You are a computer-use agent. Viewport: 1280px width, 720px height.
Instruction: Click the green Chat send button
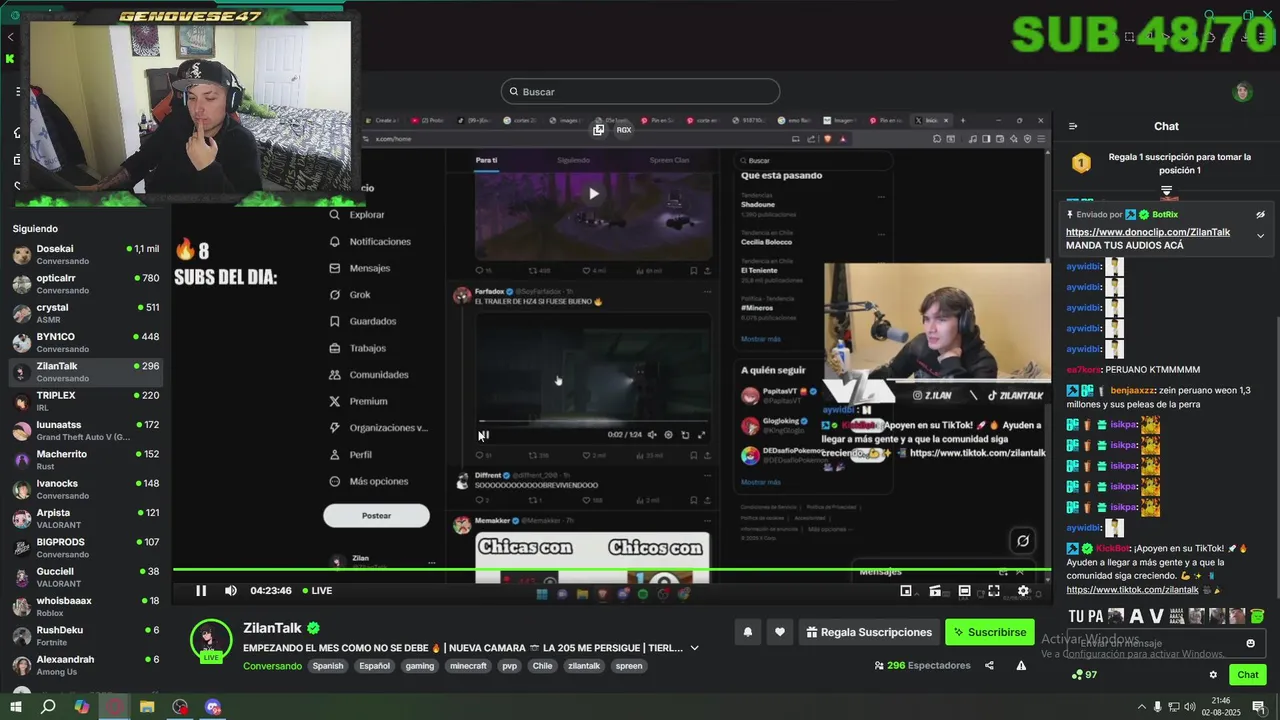tap(1247, 675)
